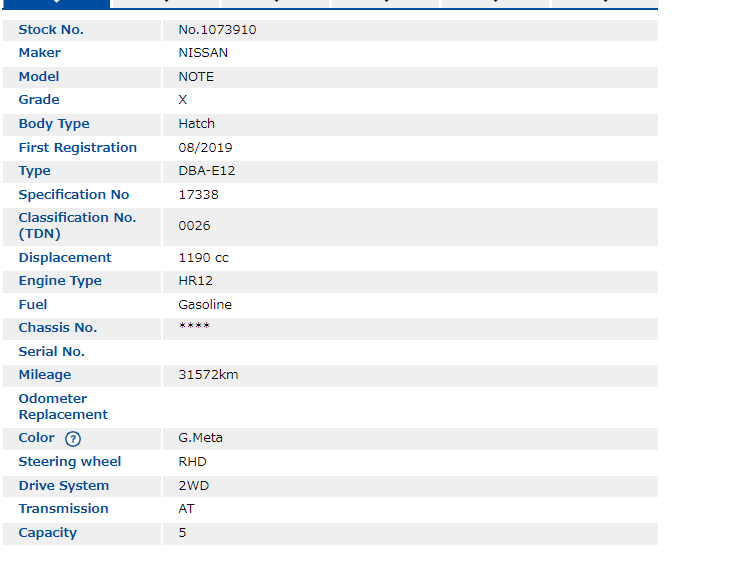The image size is (733, 568).
Task: Select the active blue tab at top left
Action: coord(55,3)
